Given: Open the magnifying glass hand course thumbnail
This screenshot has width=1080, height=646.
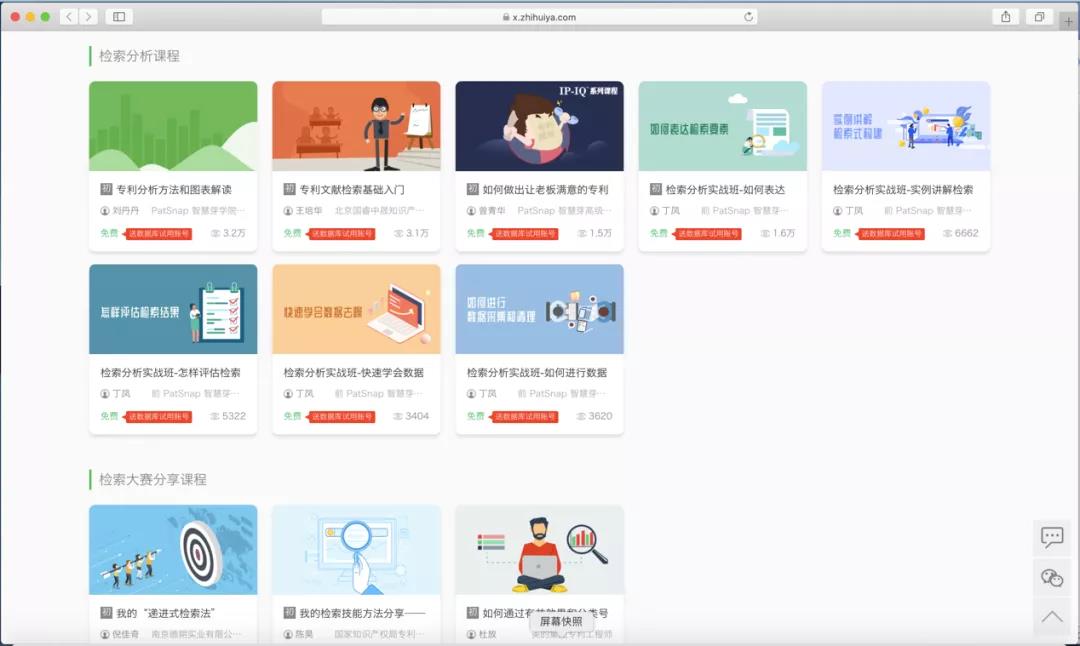Looking at the screenshot, I should pos(356,550).
